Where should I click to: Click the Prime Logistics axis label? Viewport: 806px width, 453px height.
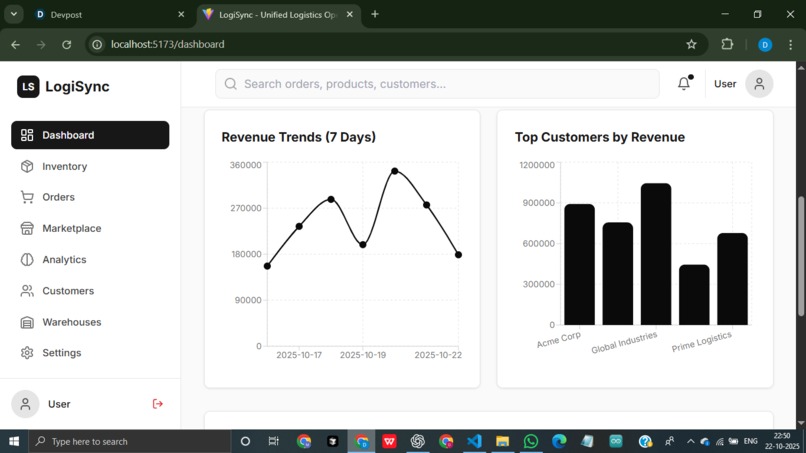(701, 342)
